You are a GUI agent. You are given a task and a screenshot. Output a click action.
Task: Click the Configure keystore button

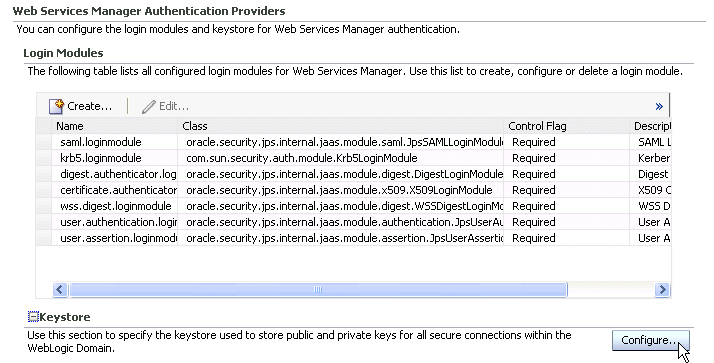point(650,340)
